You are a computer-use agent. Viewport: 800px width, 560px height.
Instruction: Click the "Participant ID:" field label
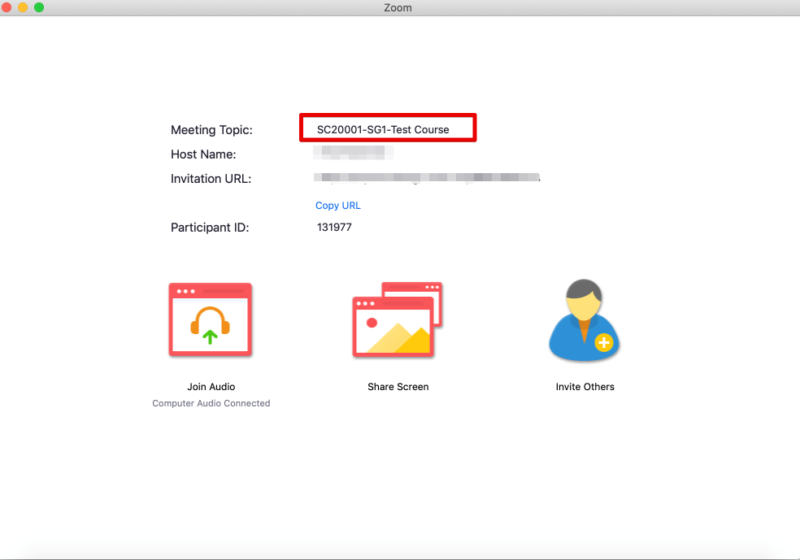pos(209,228)
